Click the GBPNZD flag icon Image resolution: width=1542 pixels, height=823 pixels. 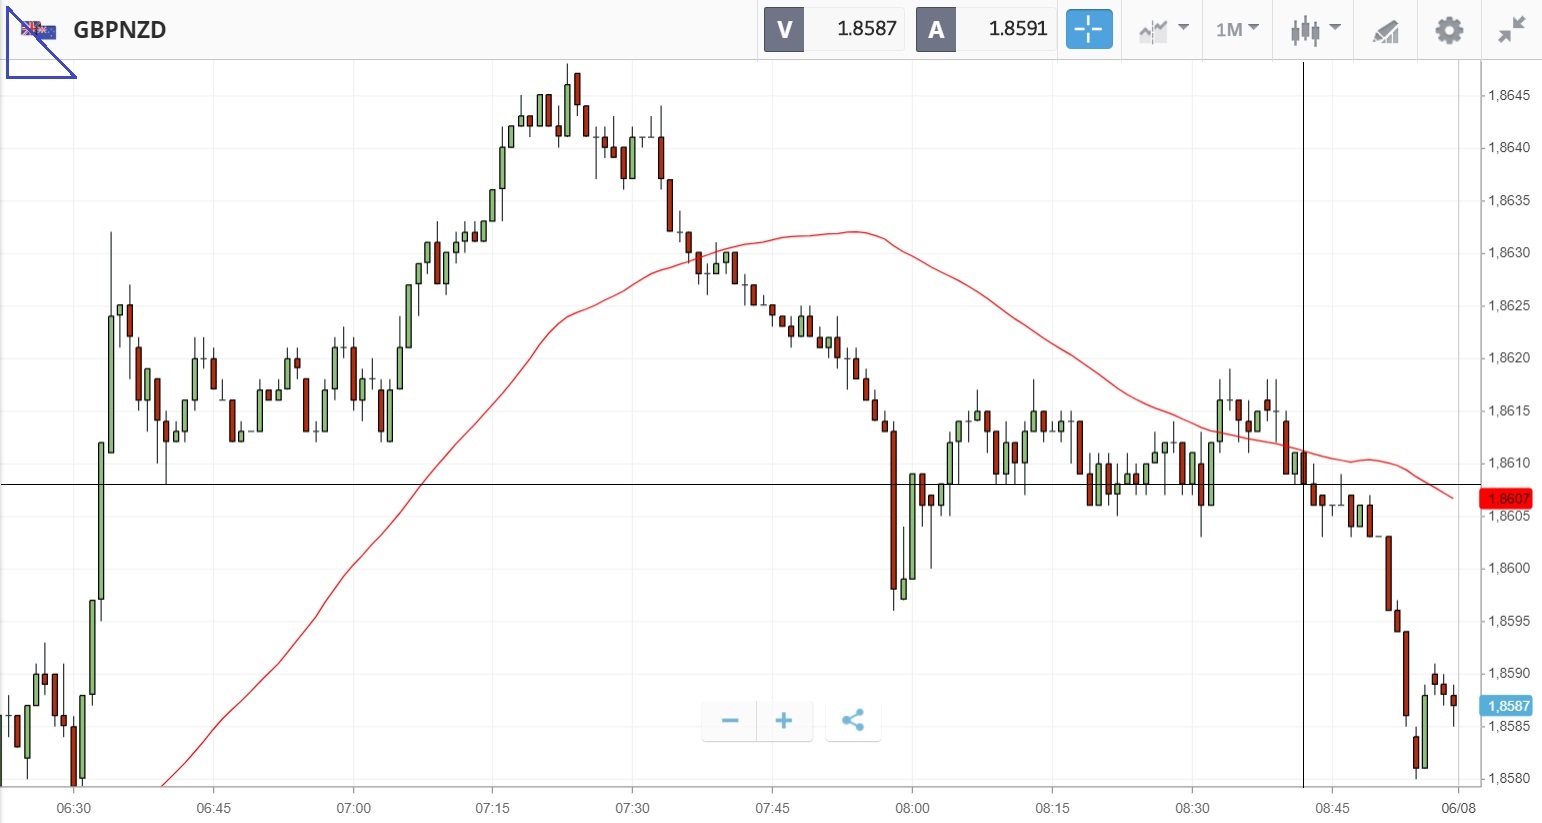[x=39, y=30]
